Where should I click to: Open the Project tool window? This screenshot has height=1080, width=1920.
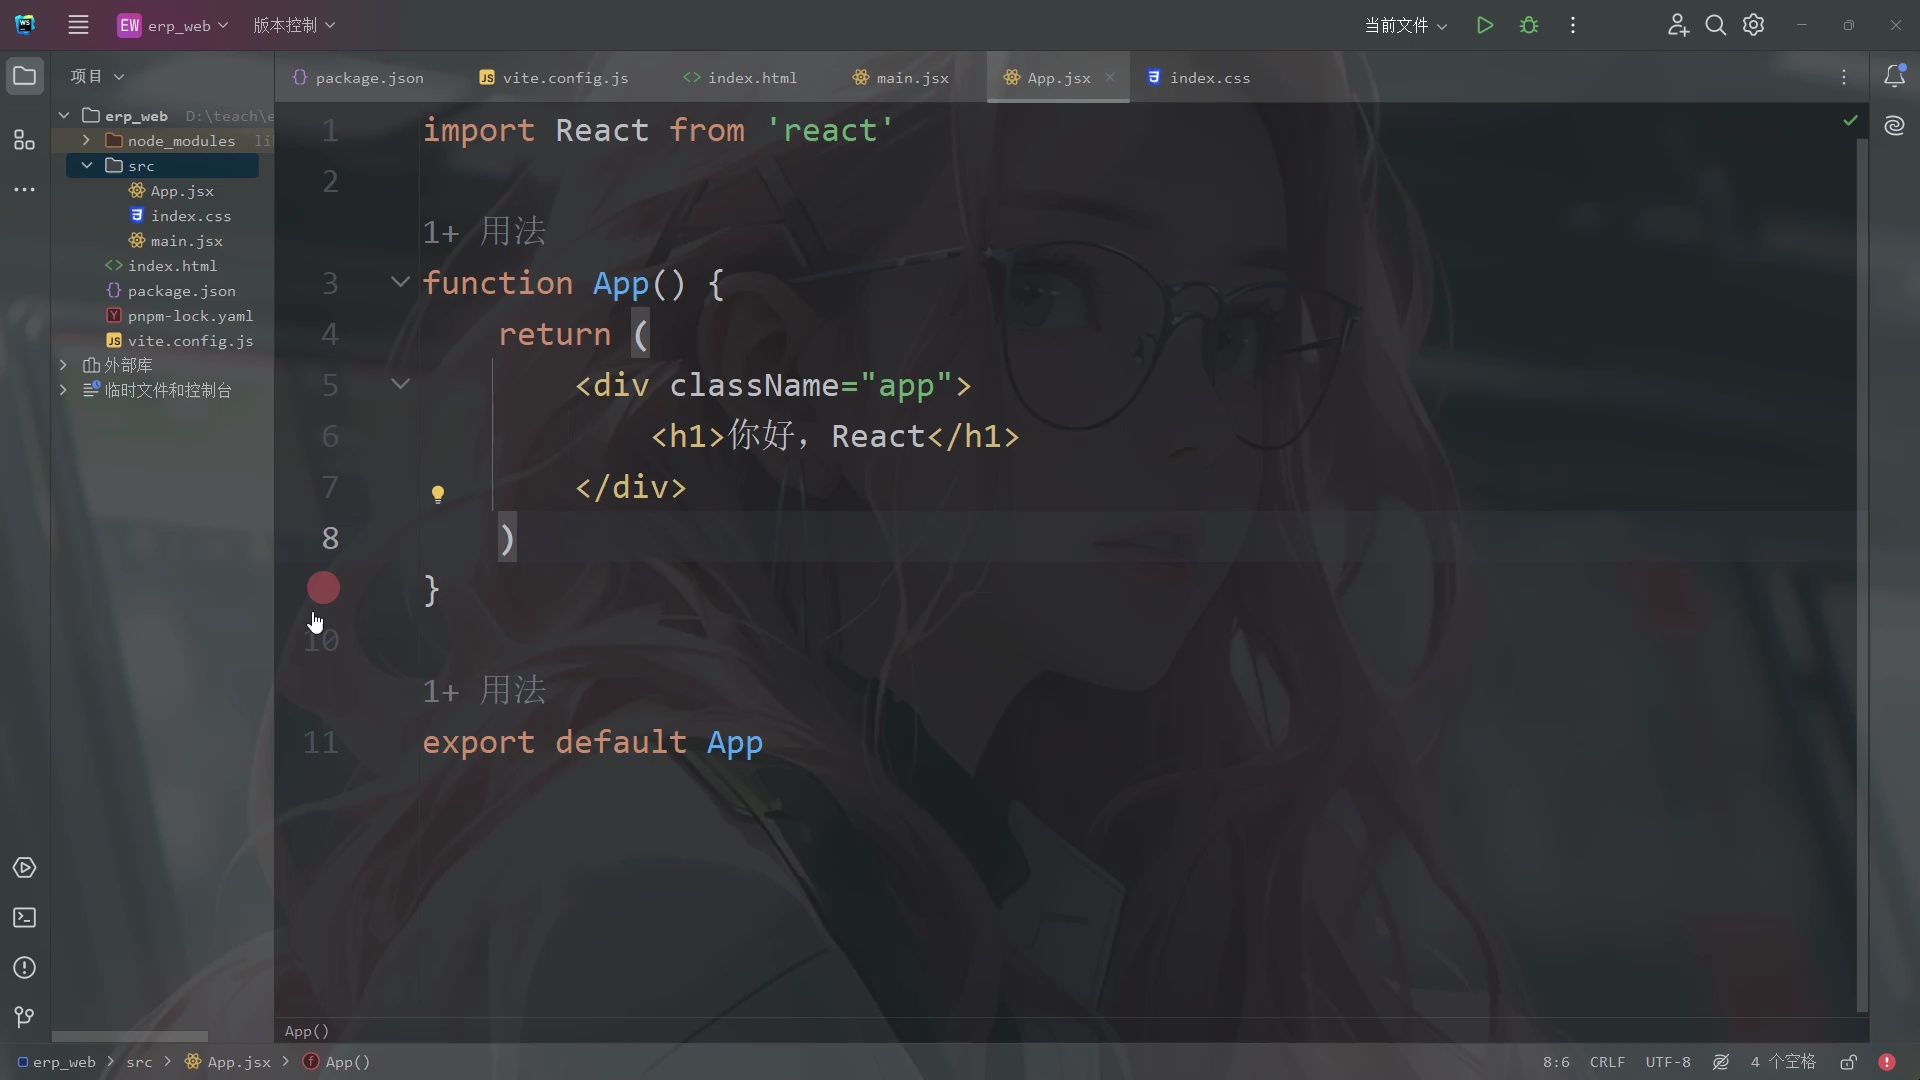(x=24, y=75)
